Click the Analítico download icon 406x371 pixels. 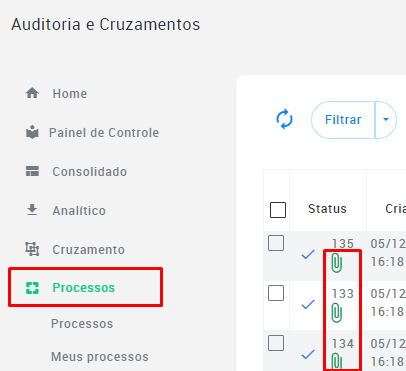coord(32,210)
